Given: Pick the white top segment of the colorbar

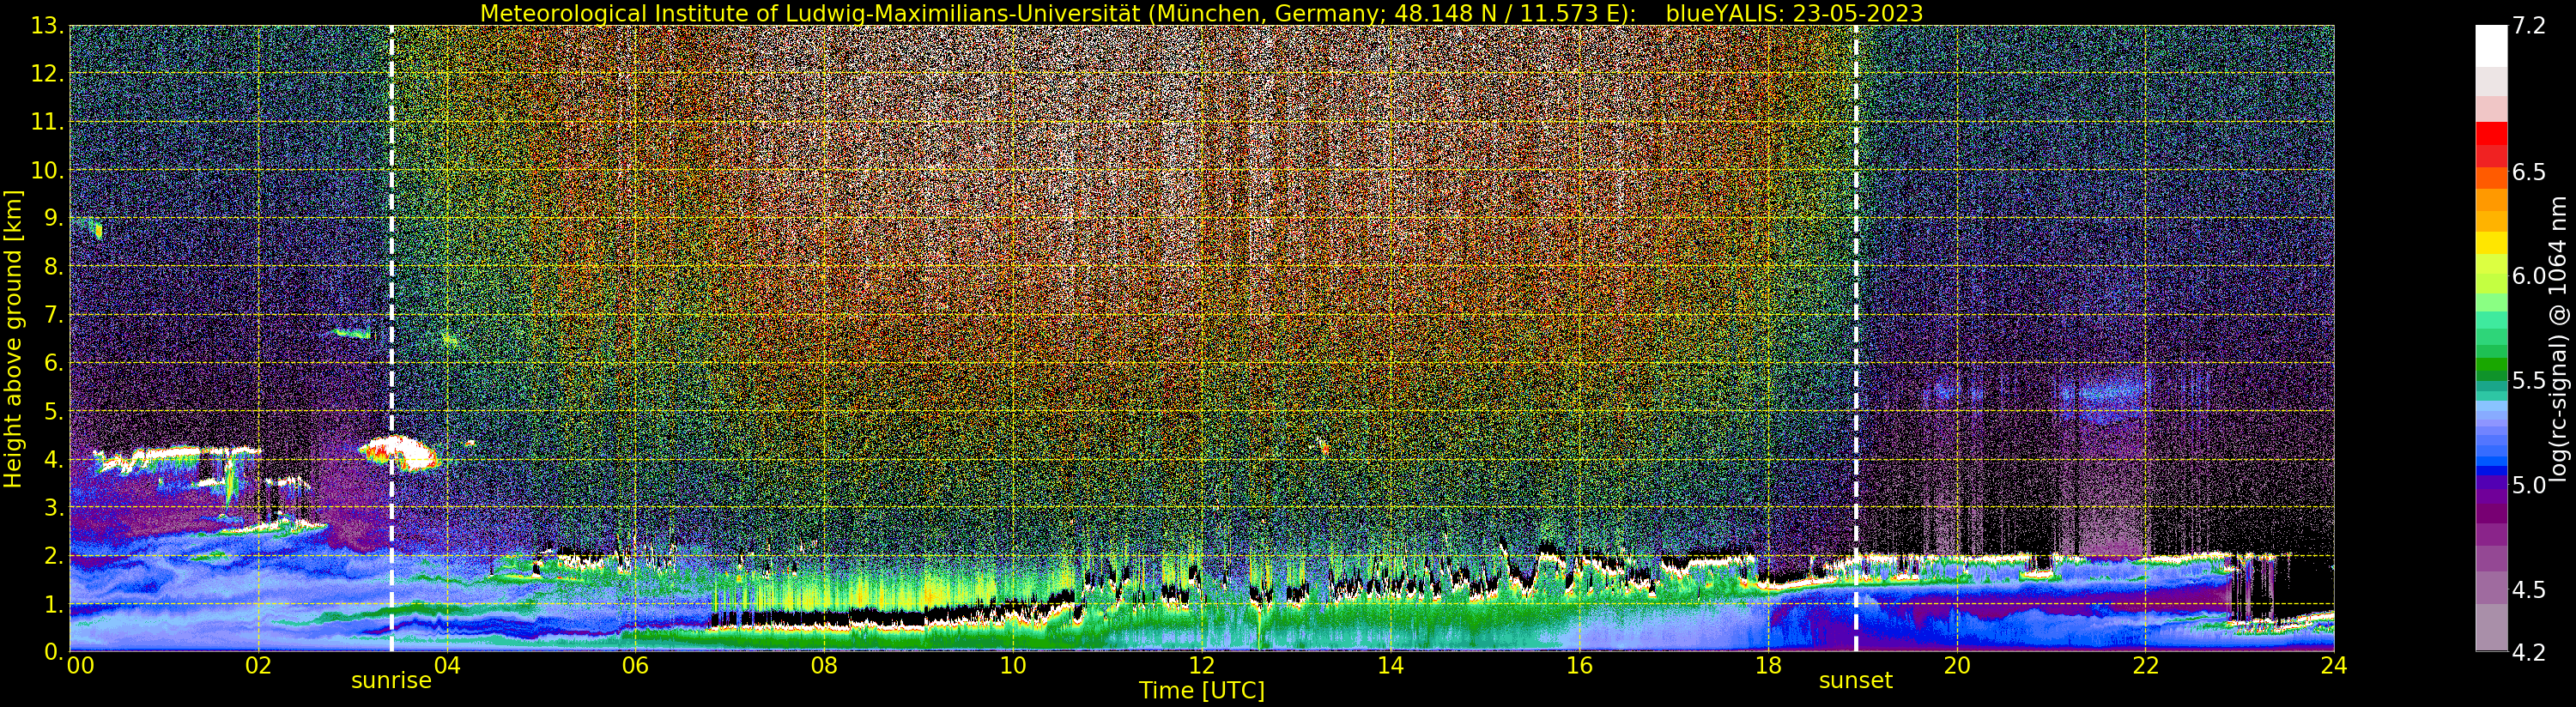Looking at the screenshot, I should [x=2491, y=46].
